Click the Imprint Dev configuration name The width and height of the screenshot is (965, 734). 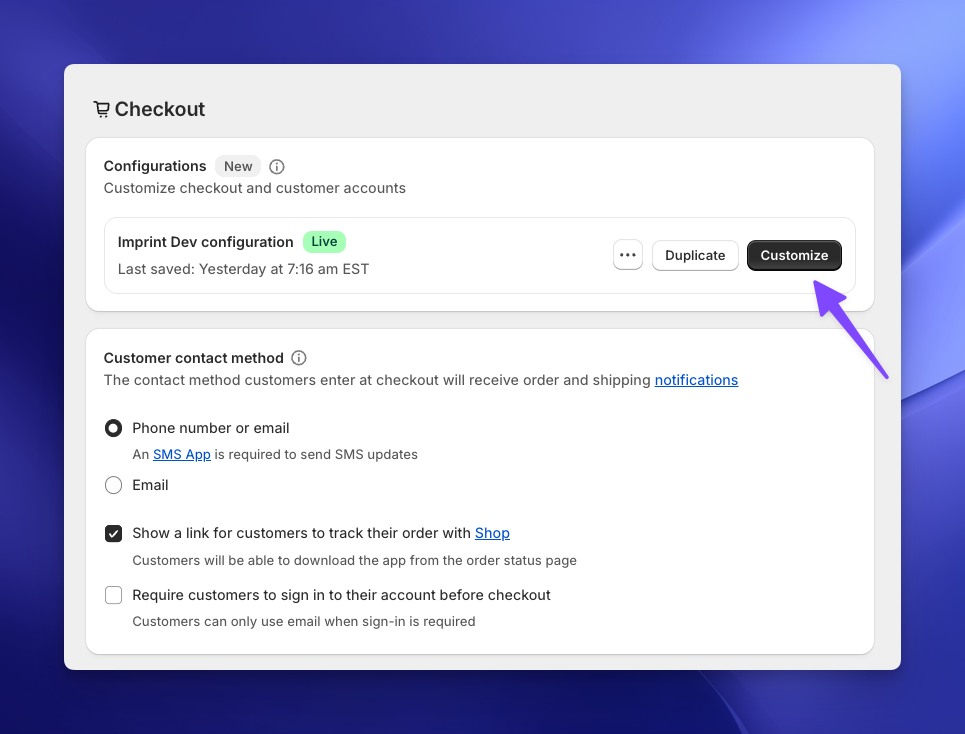point(205,241)
